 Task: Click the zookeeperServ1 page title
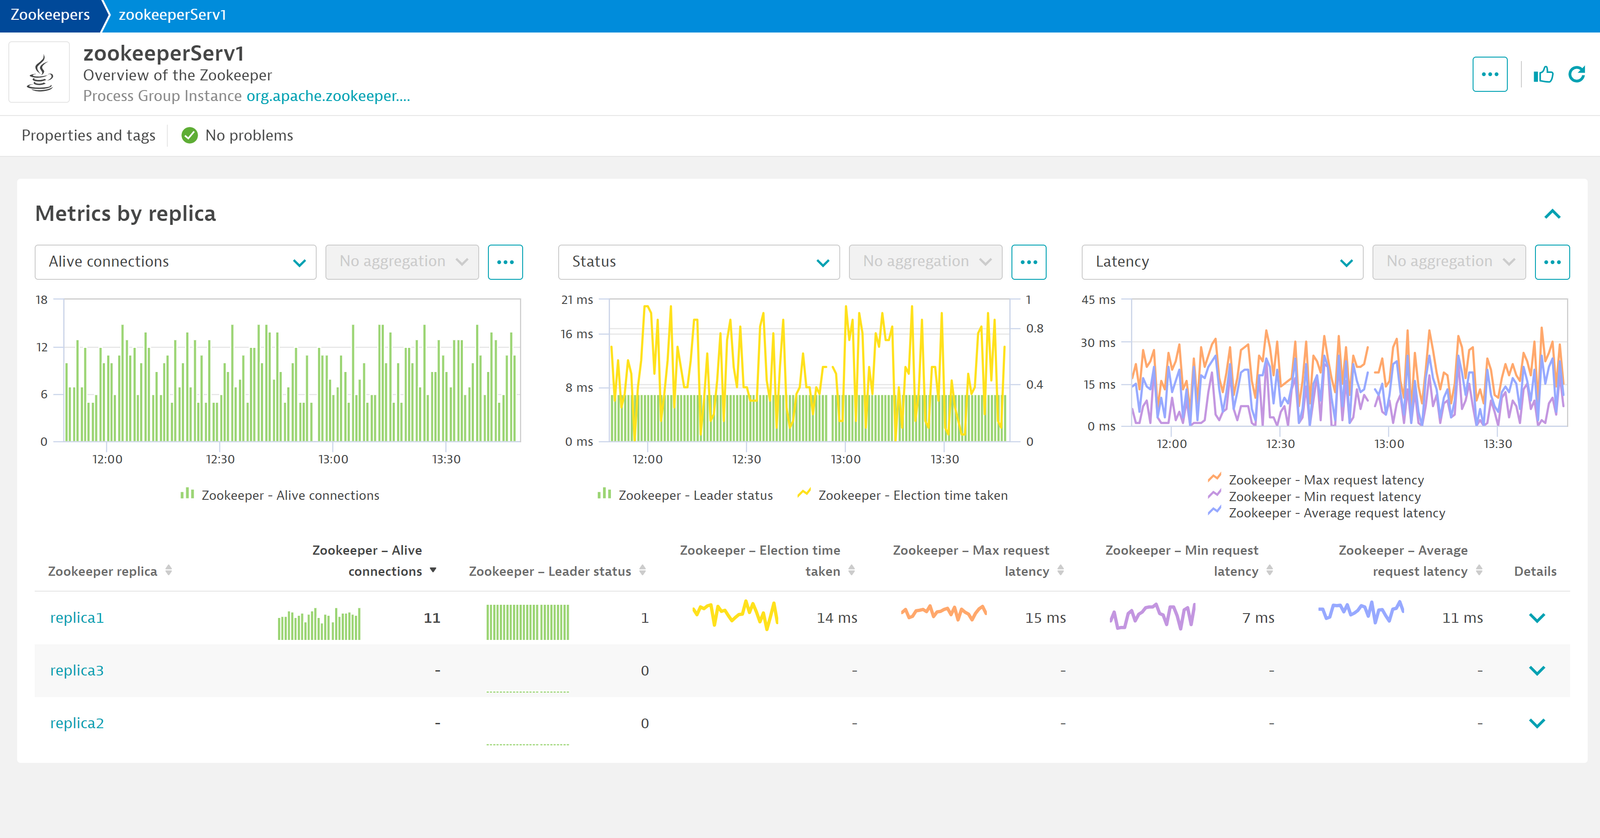164,53
